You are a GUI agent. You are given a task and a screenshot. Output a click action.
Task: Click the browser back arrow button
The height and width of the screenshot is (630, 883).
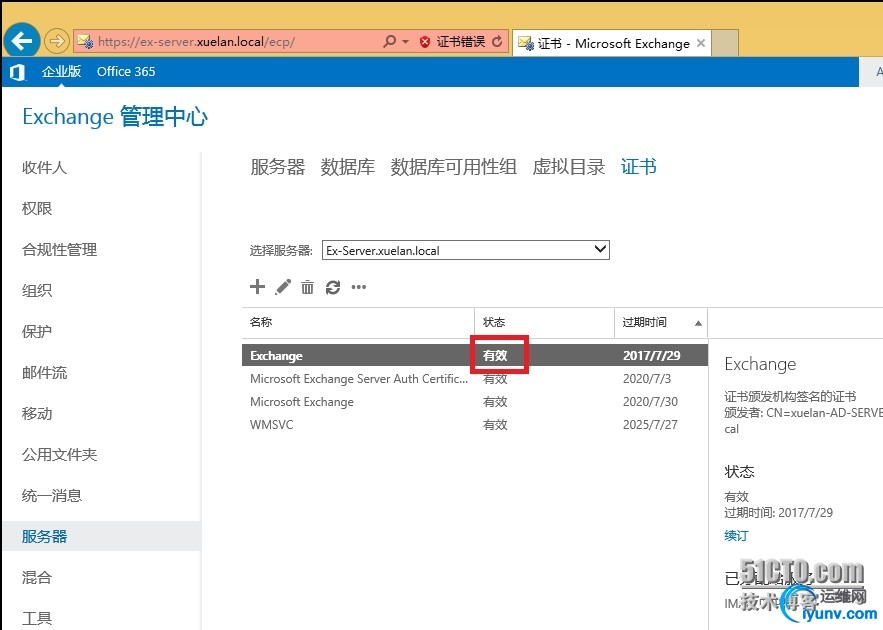(x=21, y=41)
